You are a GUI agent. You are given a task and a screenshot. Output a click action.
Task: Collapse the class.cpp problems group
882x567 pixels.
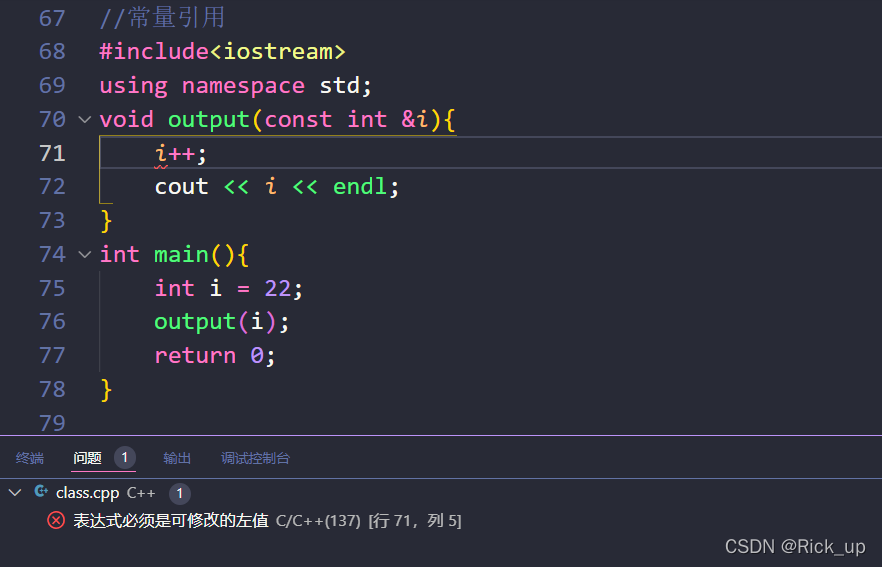pos(15,493)
